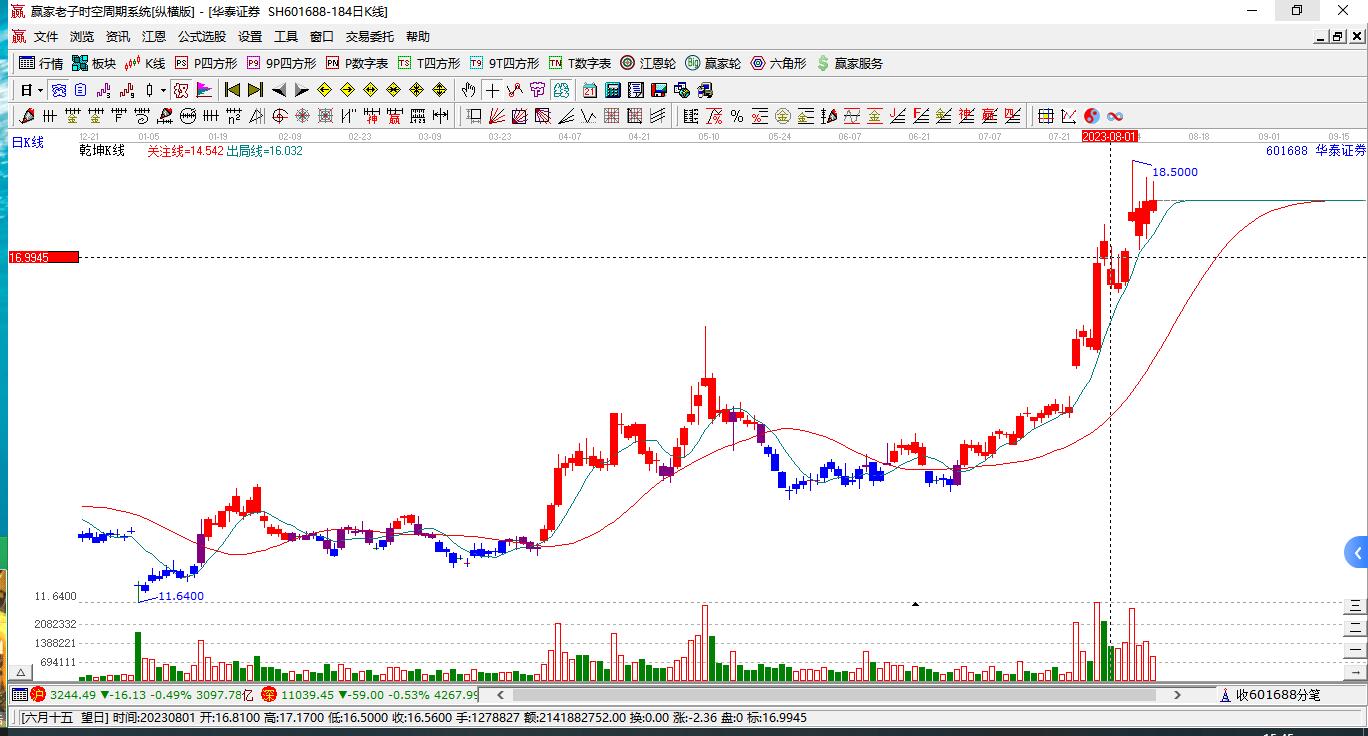
Task: Select the hand pan tool
Action: coord(468,90)
